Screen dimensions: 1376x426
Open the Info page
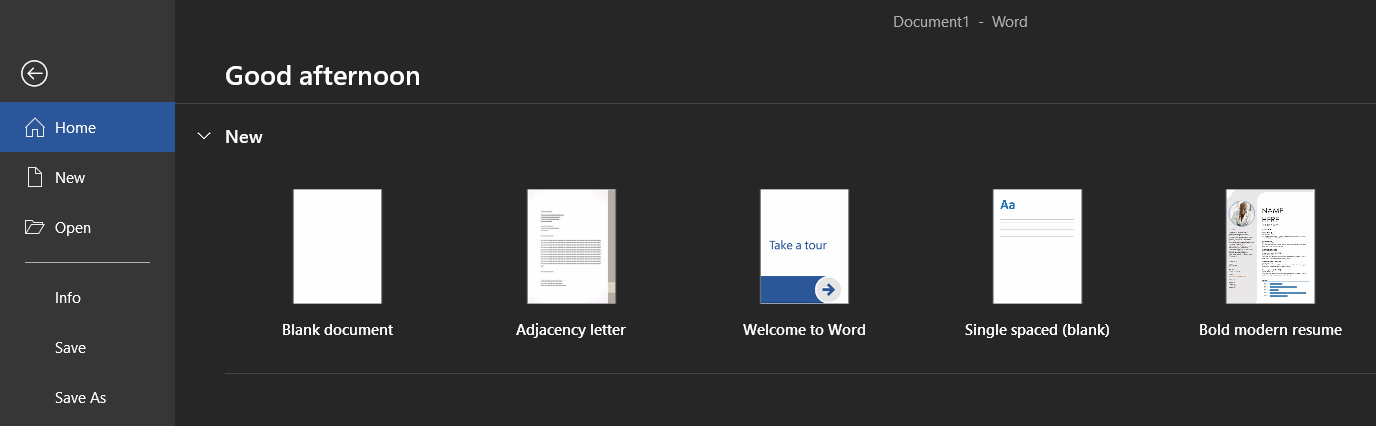point(87,298)
